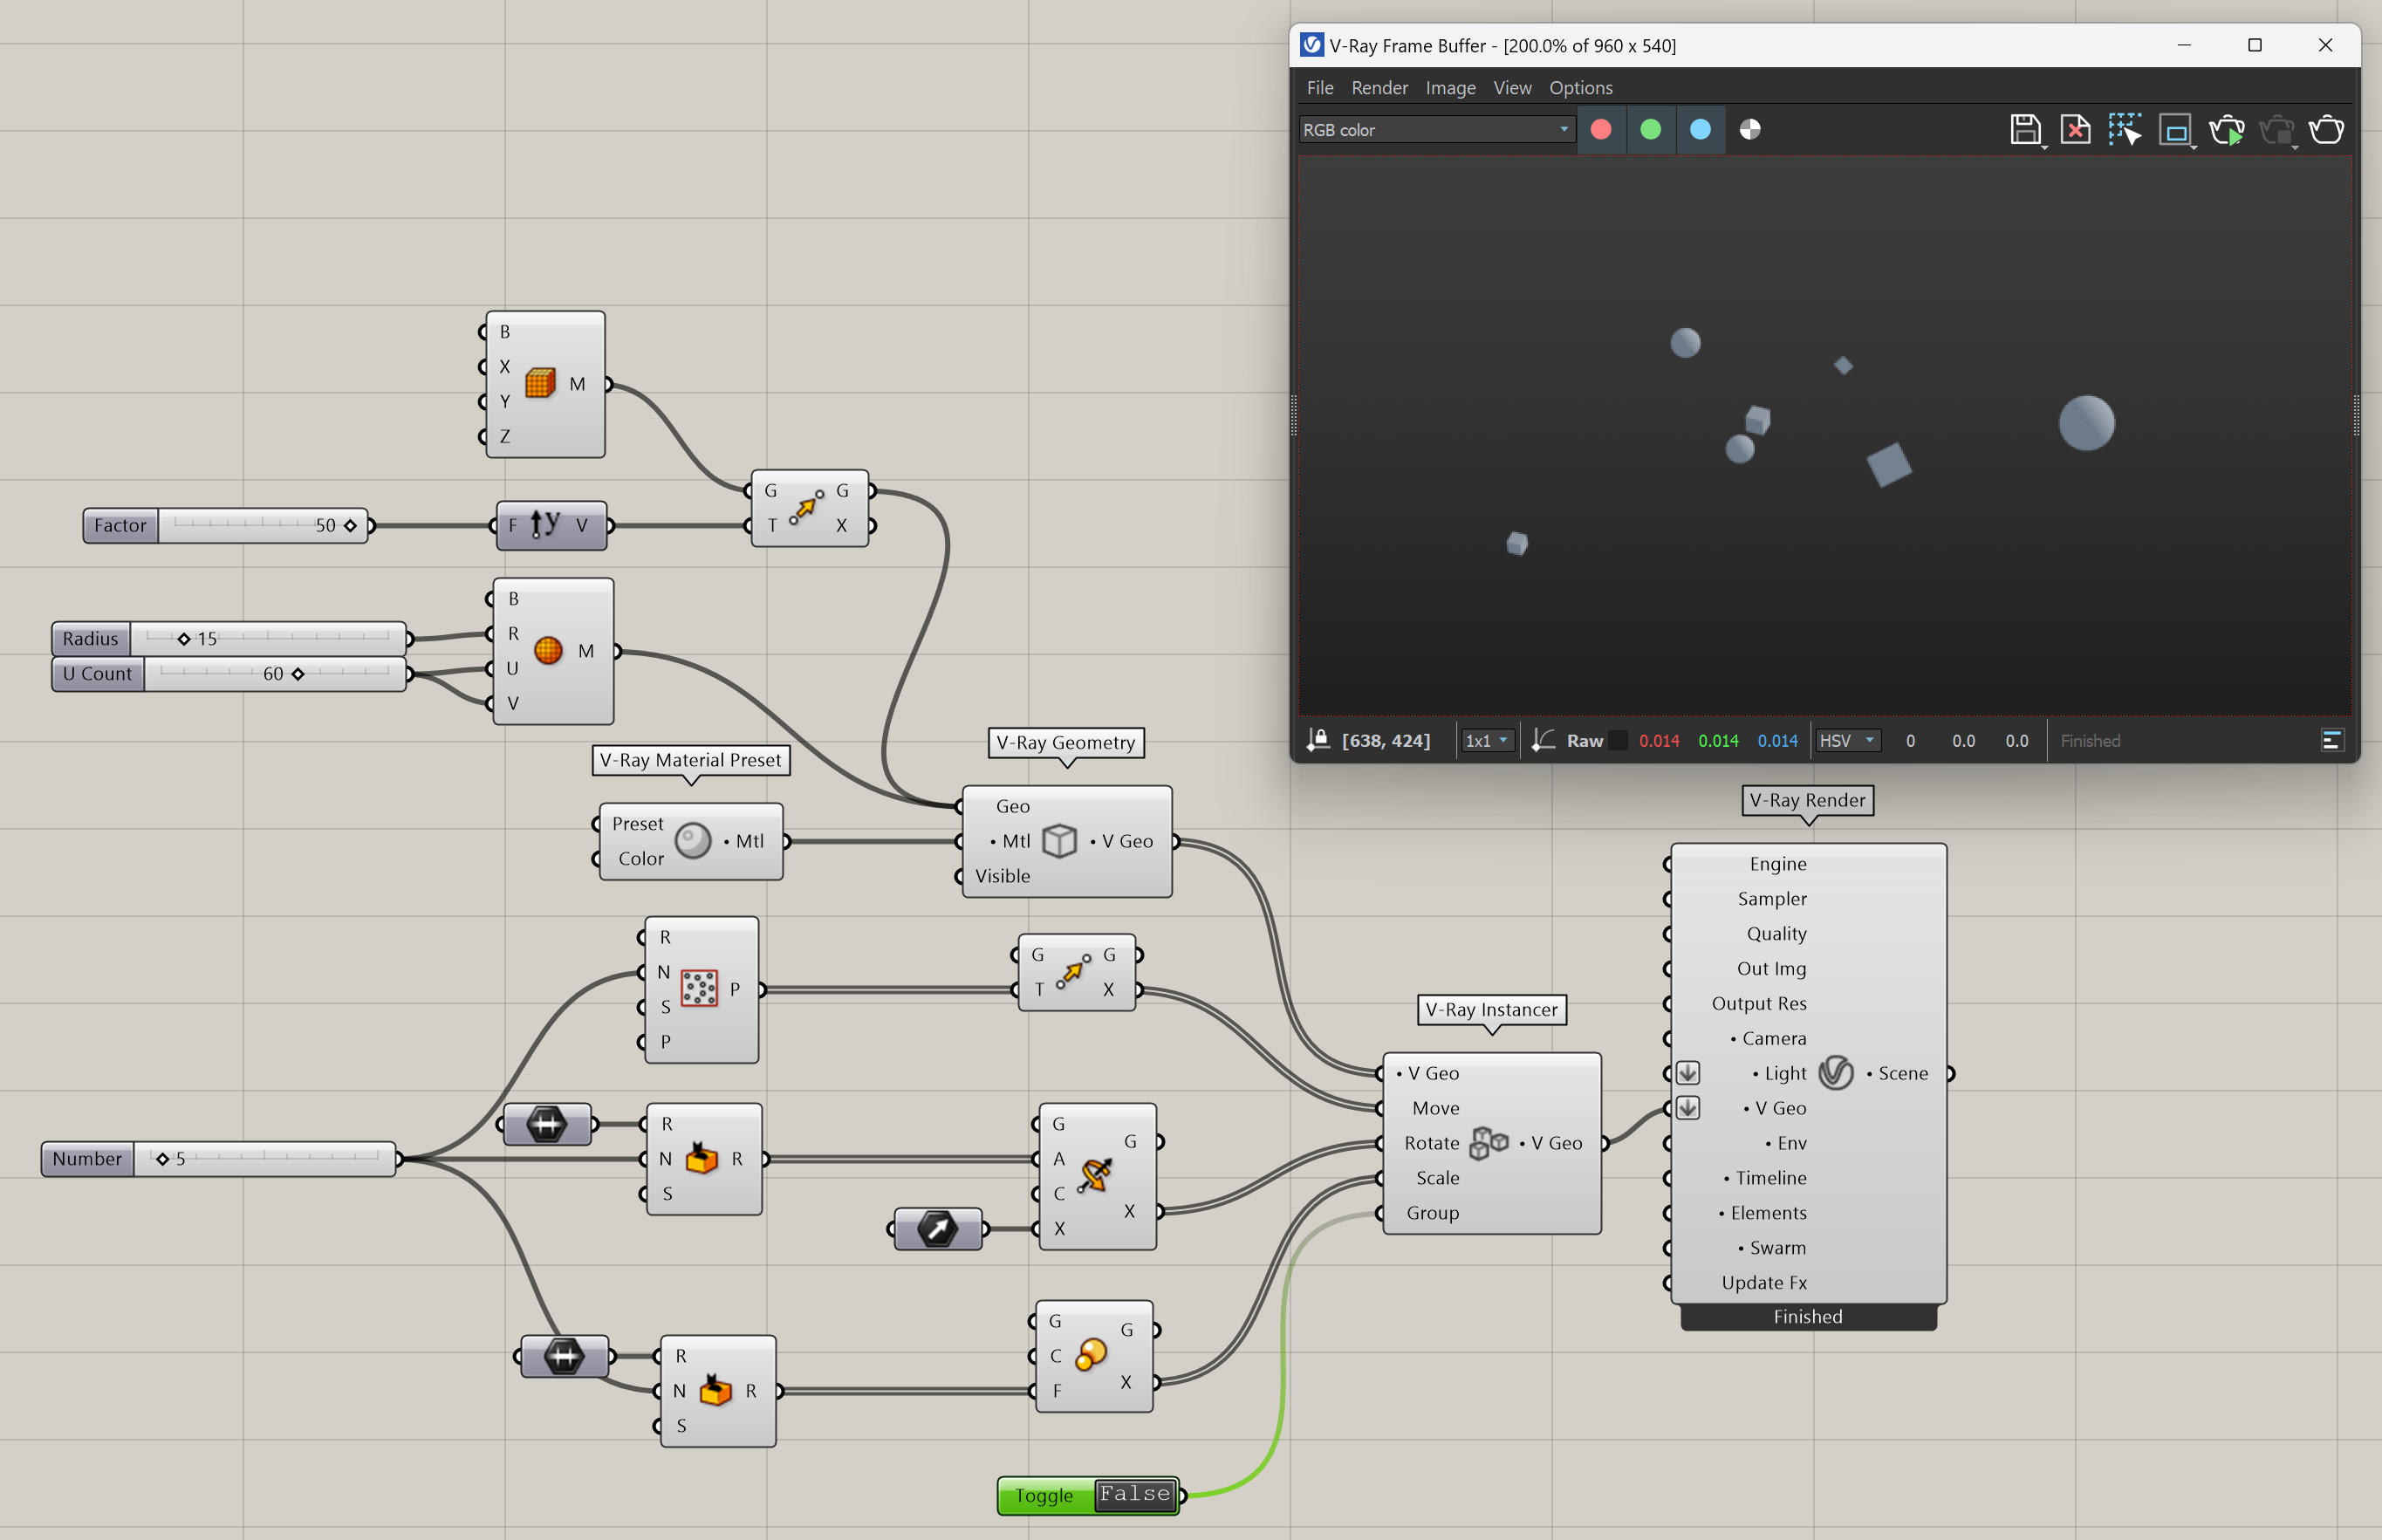Click the Finished bar under V-Ray Render
Image resolution: width=2382 pixels, height=1540 pixels.
(1808, 1317)
